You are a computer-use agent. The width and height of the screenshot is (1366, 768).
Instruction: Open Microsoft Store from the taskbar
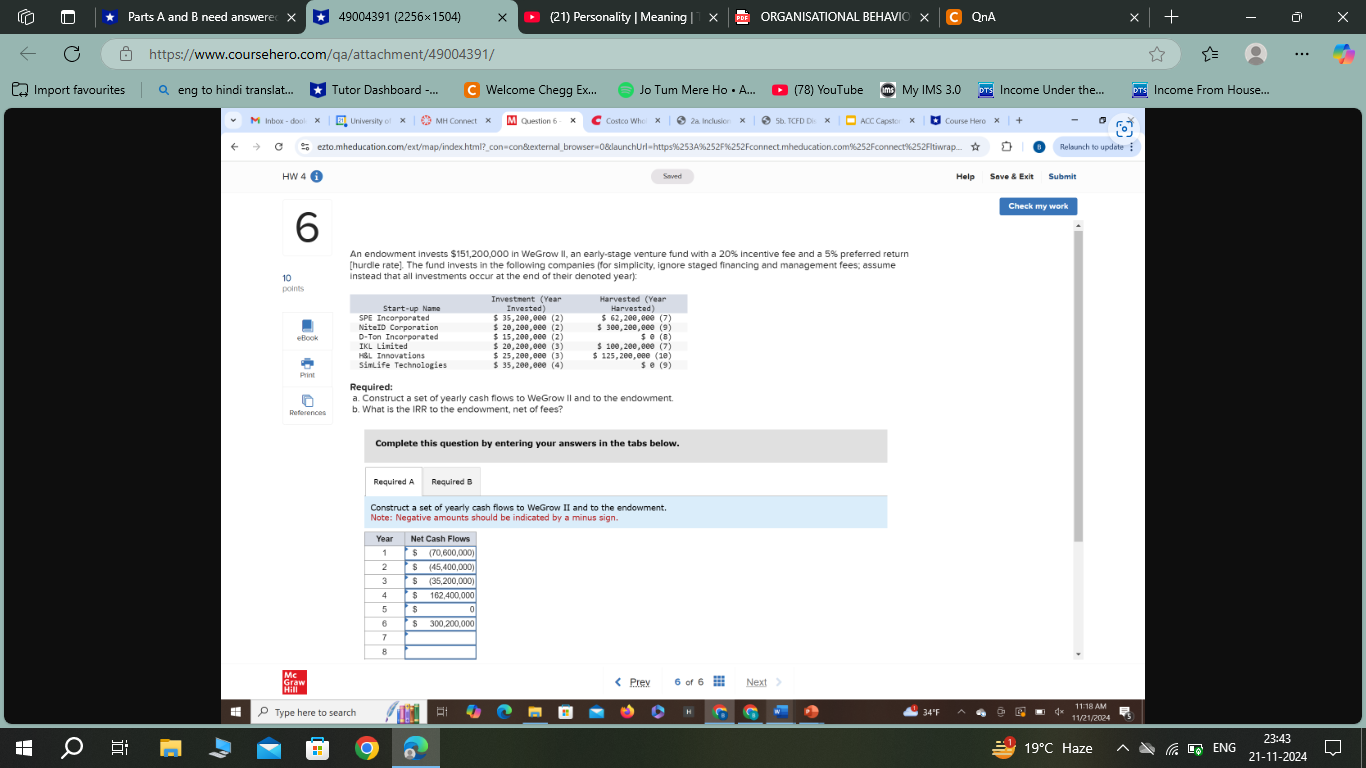click(x=317, y=747)
